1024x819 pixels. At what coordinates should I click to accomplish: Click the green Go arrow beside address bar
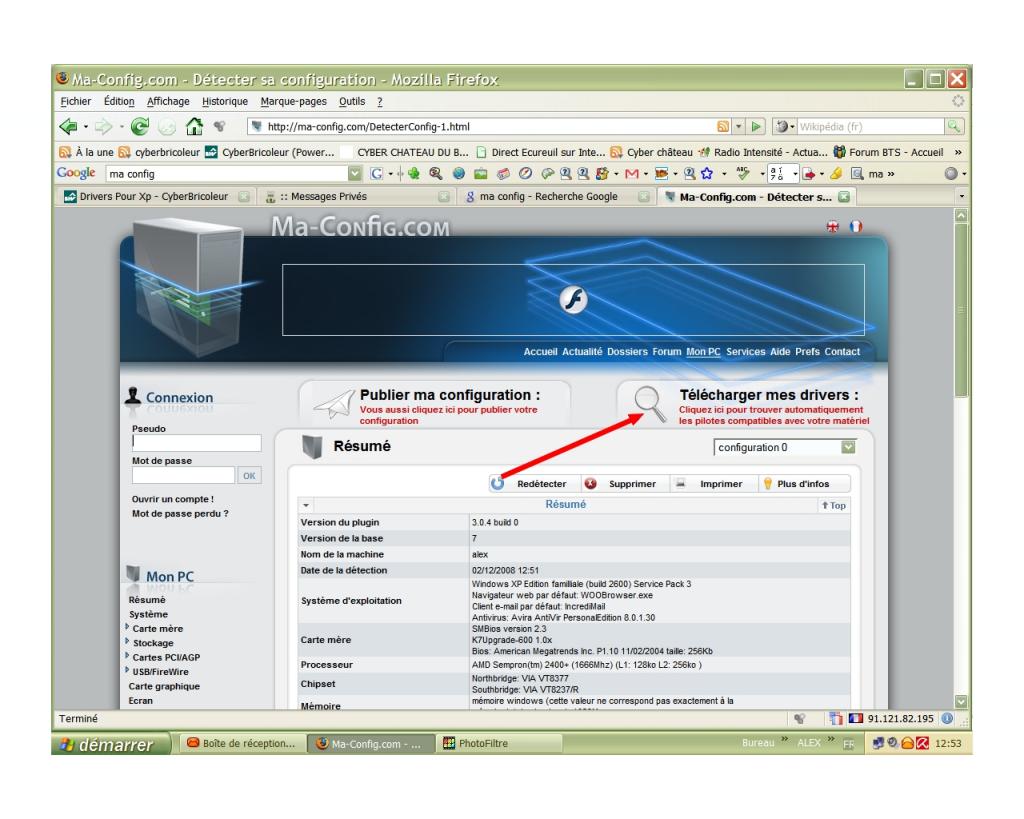pos(756,127)
